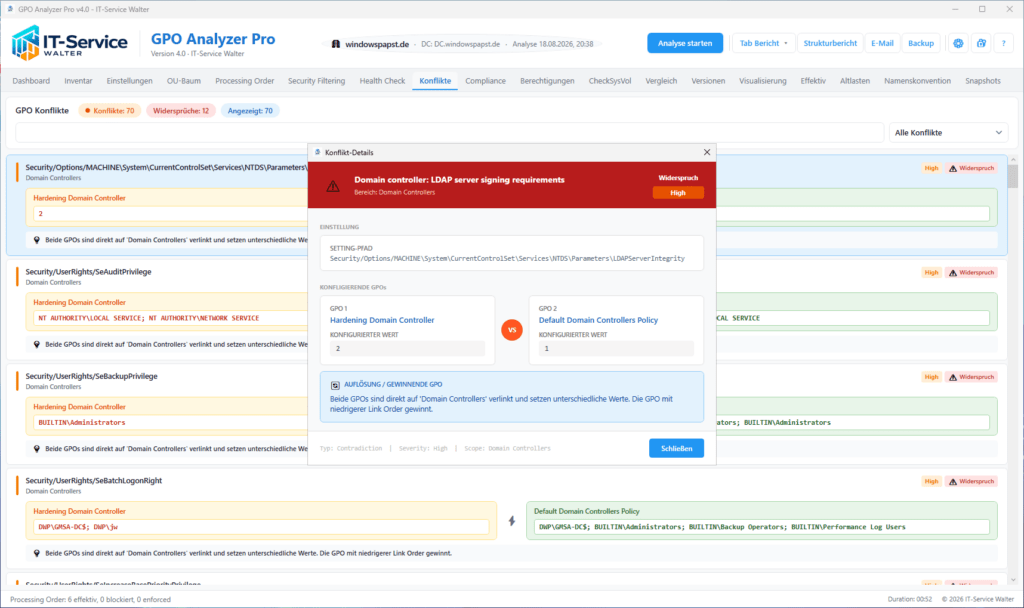
Task: Click the E-Mail button
Action: coord(882,43)
